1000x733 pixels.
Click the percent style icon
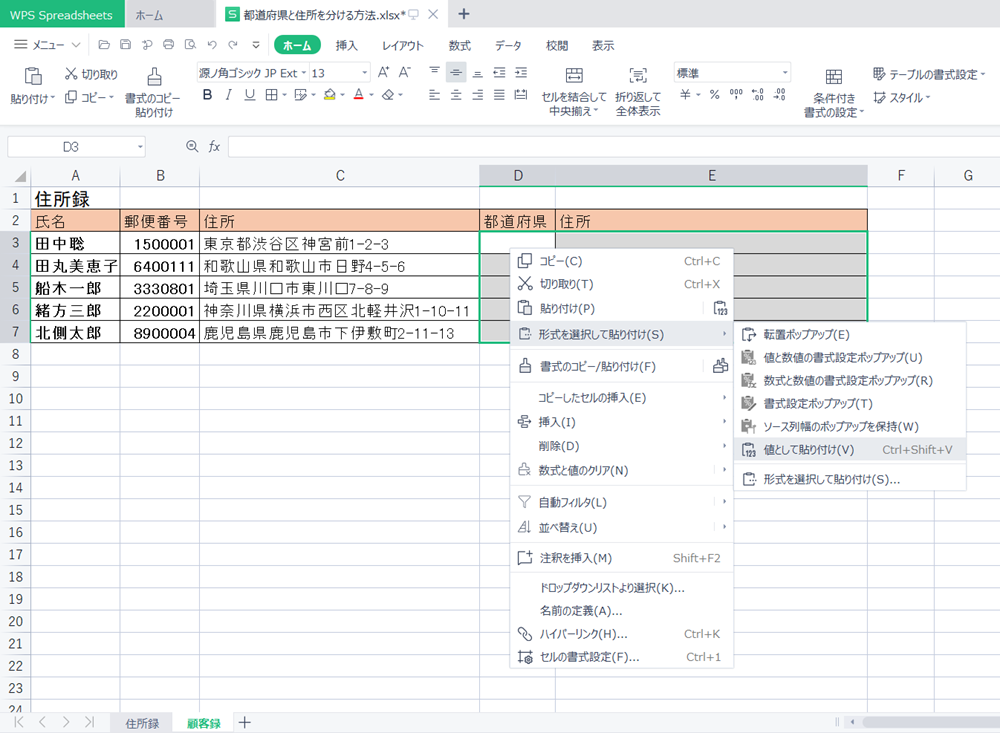click(x=714, y=95)
